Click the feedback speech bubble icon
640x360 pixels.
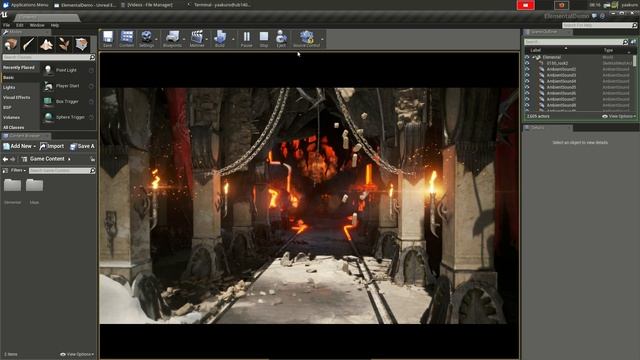click(594, 16)
